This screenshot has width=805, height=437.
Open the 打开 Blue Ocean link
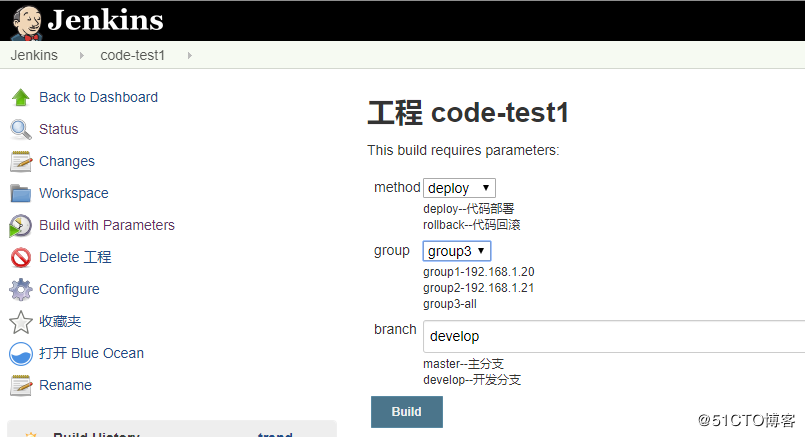[x=91, y=353]
